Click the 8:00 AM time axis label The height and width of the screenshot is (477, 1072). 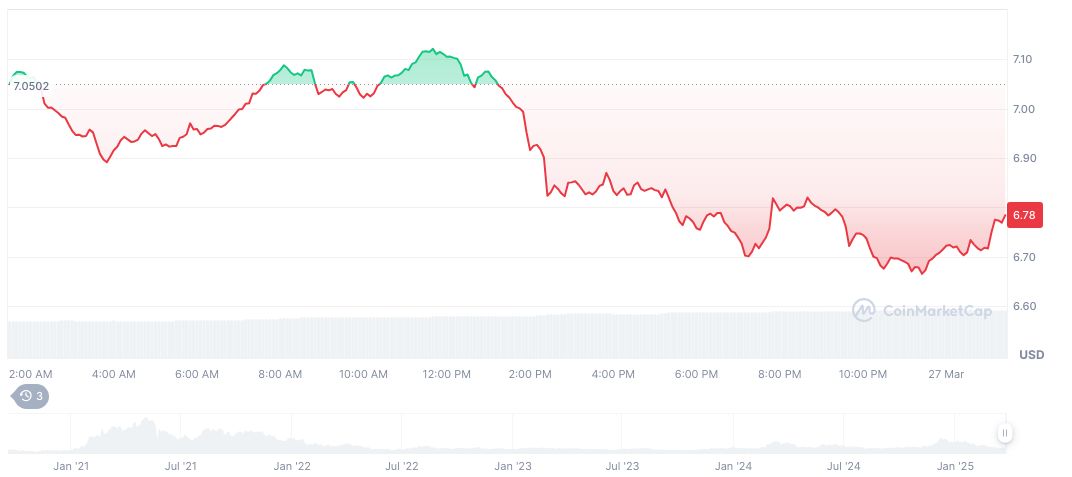click(x=280, y=374)
